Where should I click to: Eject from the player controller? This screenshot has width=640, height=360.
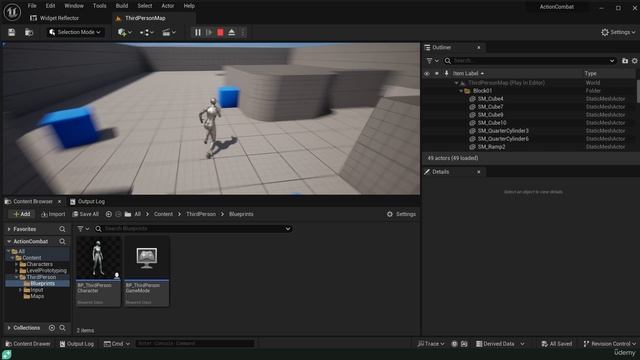pos(231,32)
